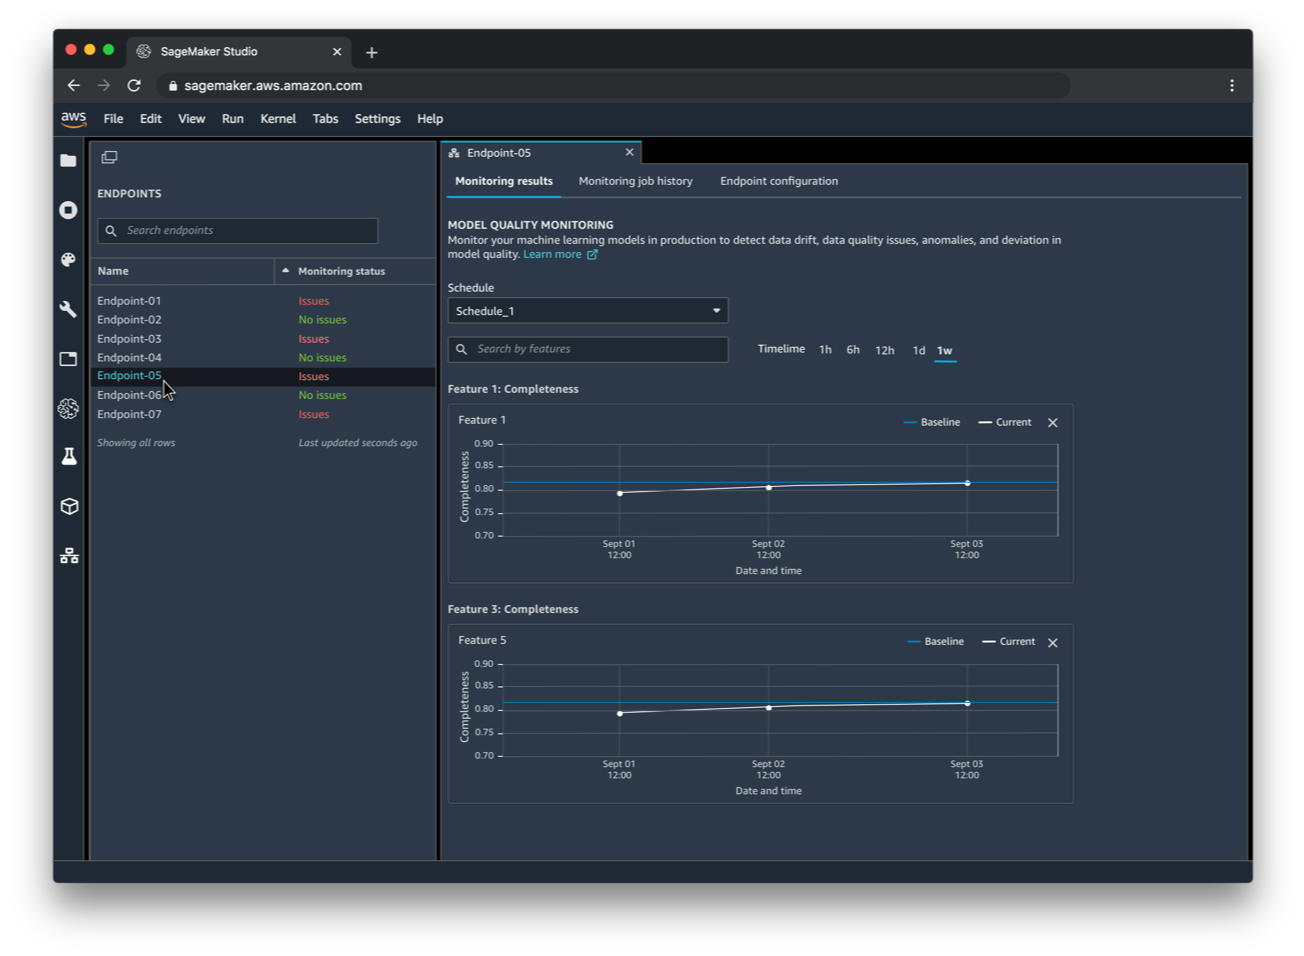Switch timeline range to 1d
Screen dimensions: 1304x956
point(918,350)
